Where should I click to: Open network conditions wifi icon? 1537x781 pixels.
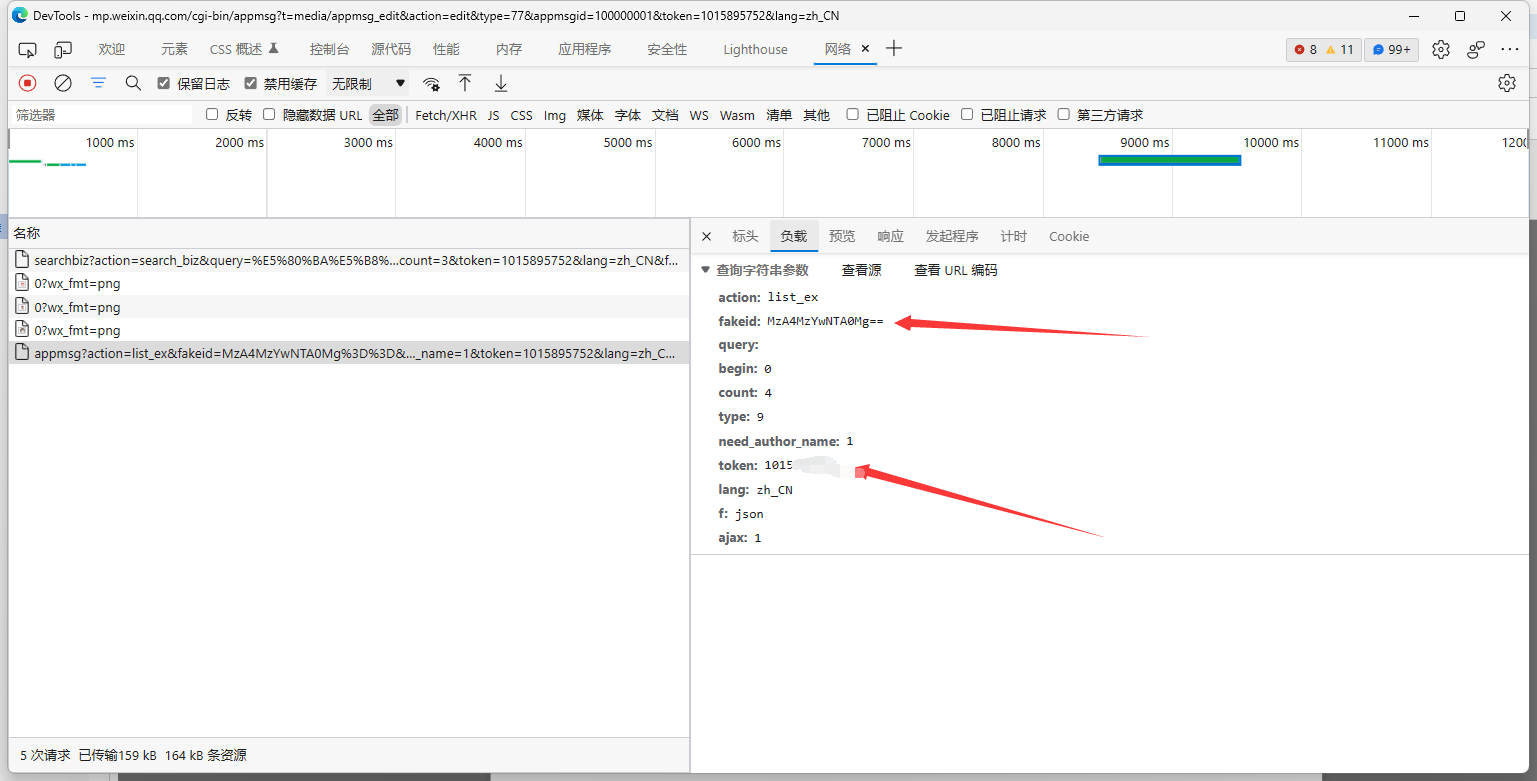[x=431, y=84]
